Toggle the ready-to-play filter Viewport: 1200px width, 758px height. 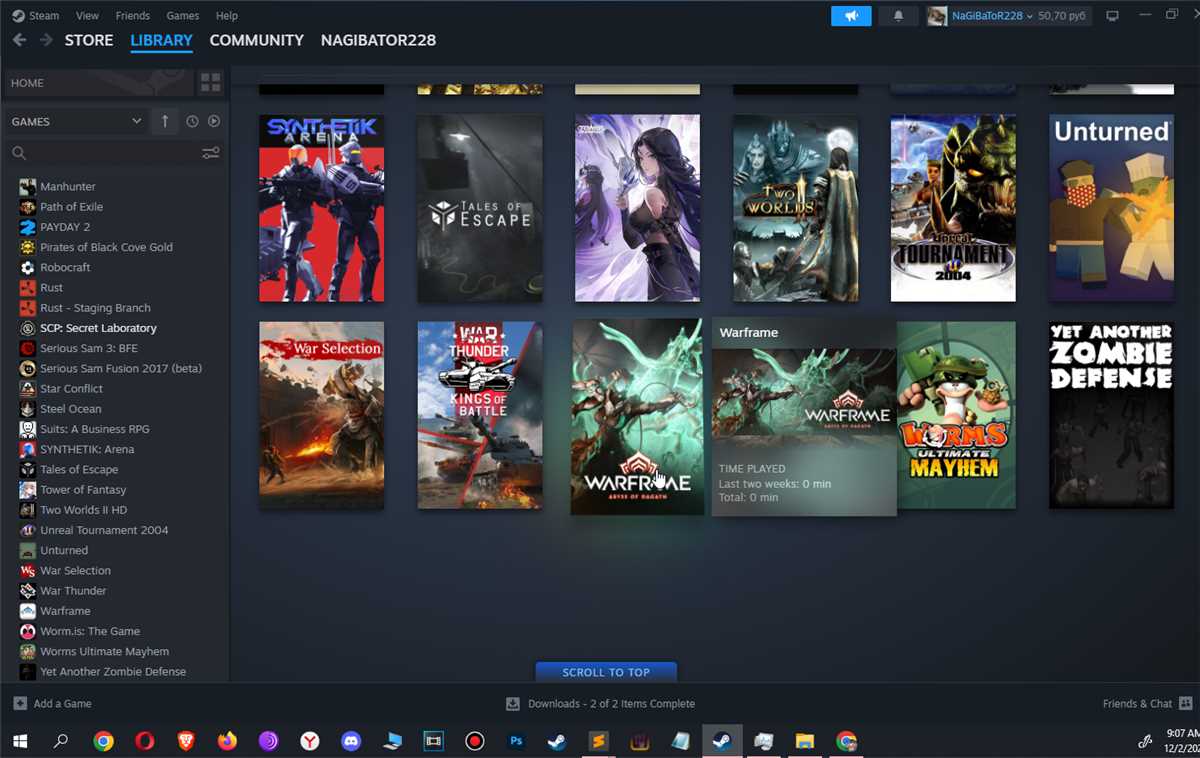[x=214, y=121]
